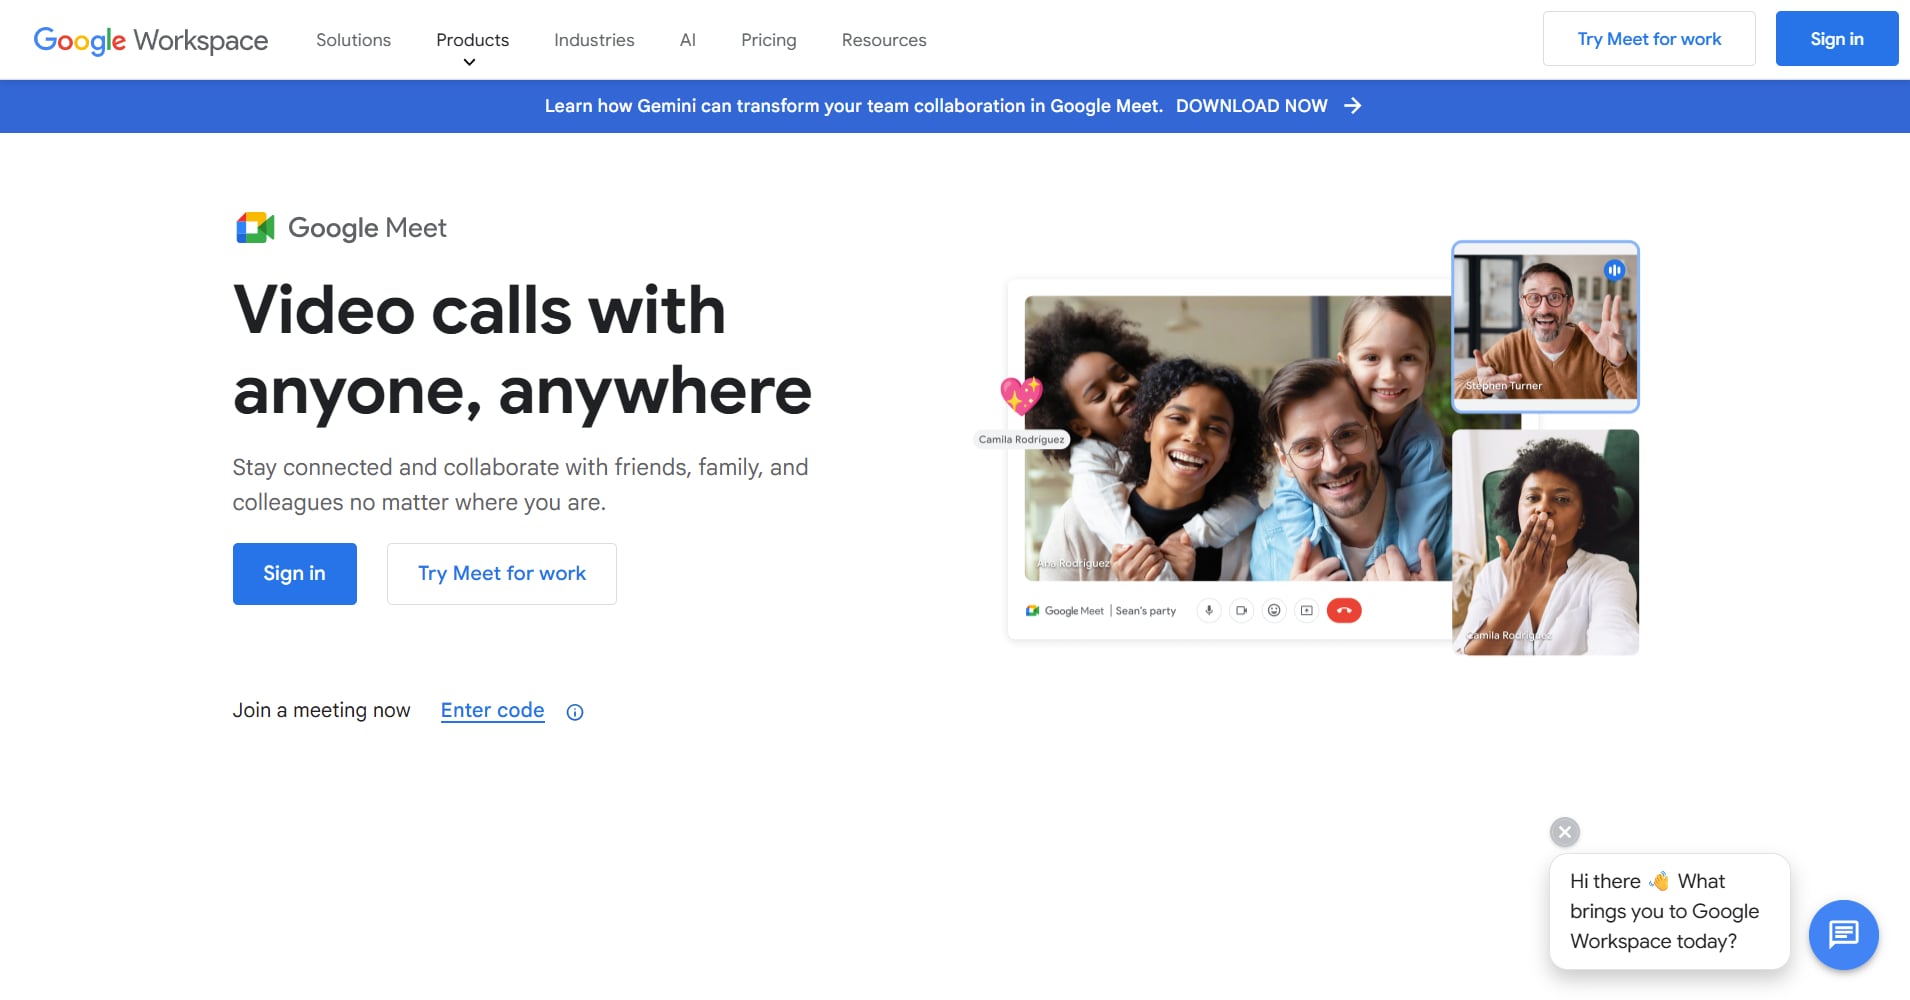Click the emoji reaction icon in preview
The image size is (1910, 1000).
[1274, 610]
